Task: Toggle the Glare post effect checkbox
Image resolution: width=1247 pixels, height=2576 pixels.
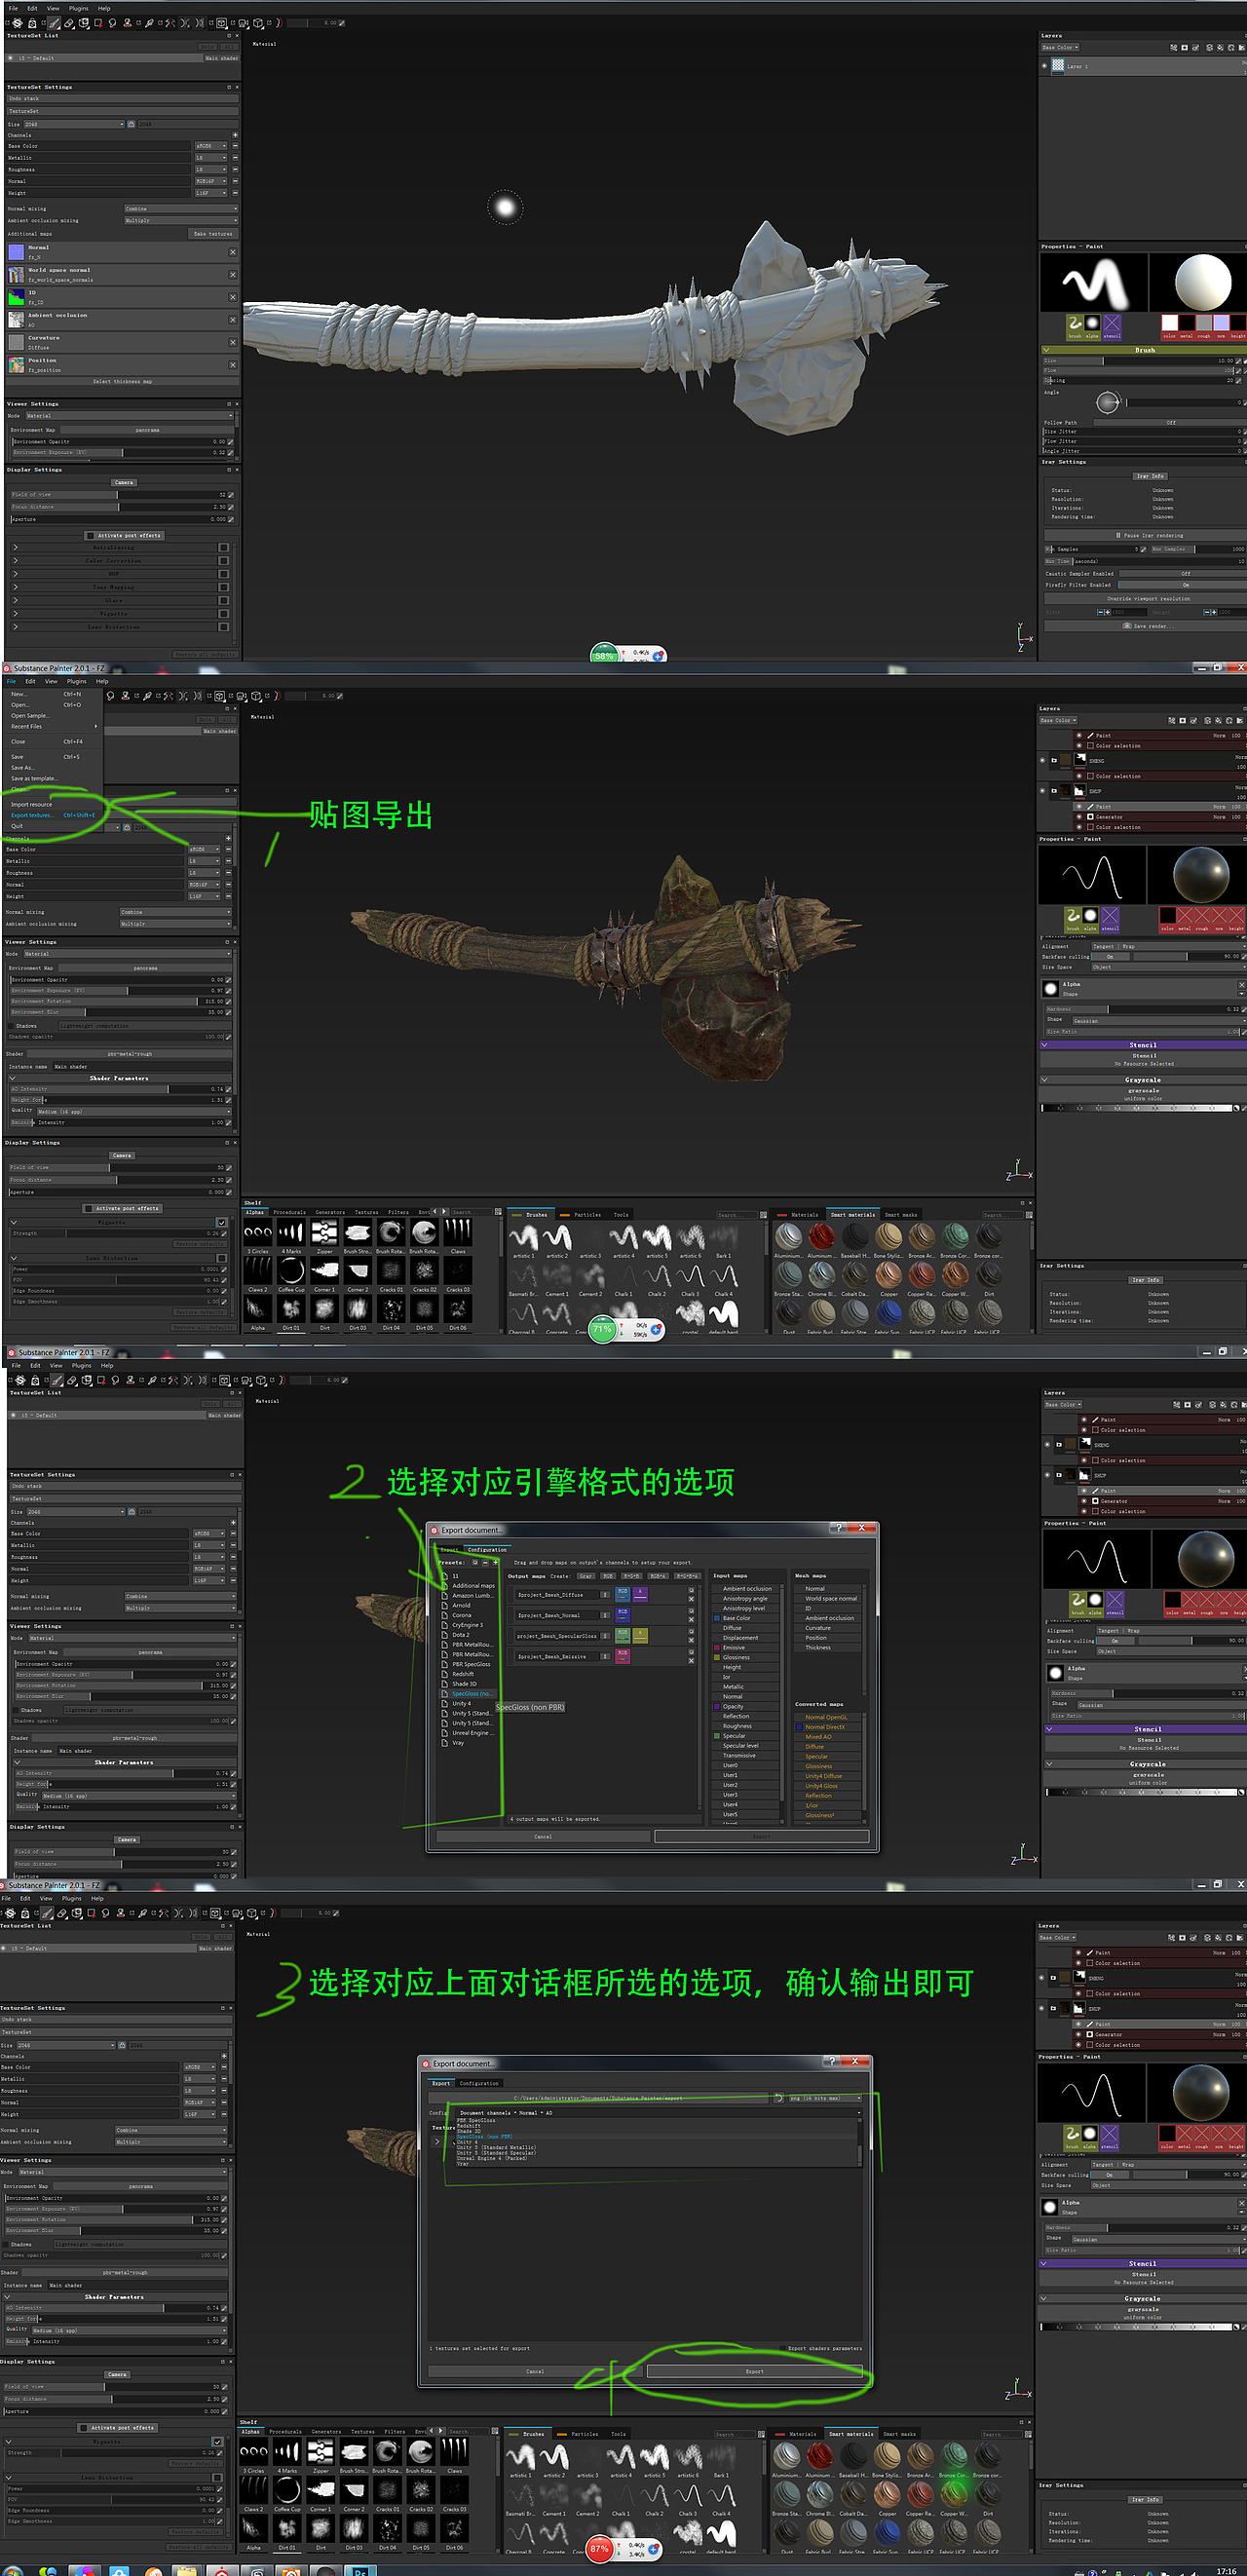Action: point(223,601)
